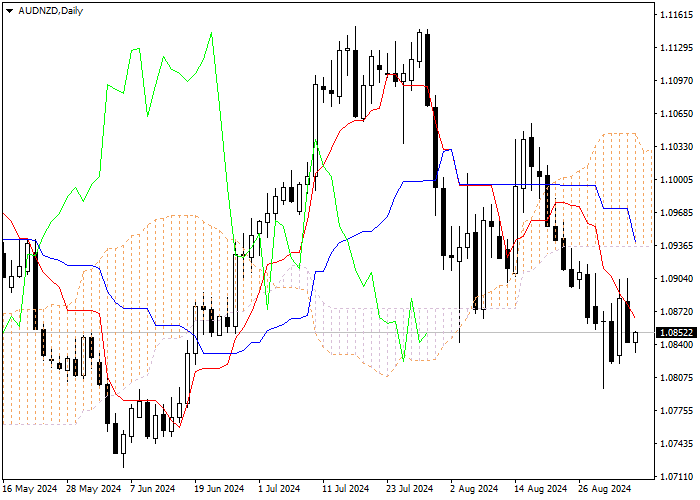
Task: Click the 23 Jul 2024 date label
Action: point(409,489)
